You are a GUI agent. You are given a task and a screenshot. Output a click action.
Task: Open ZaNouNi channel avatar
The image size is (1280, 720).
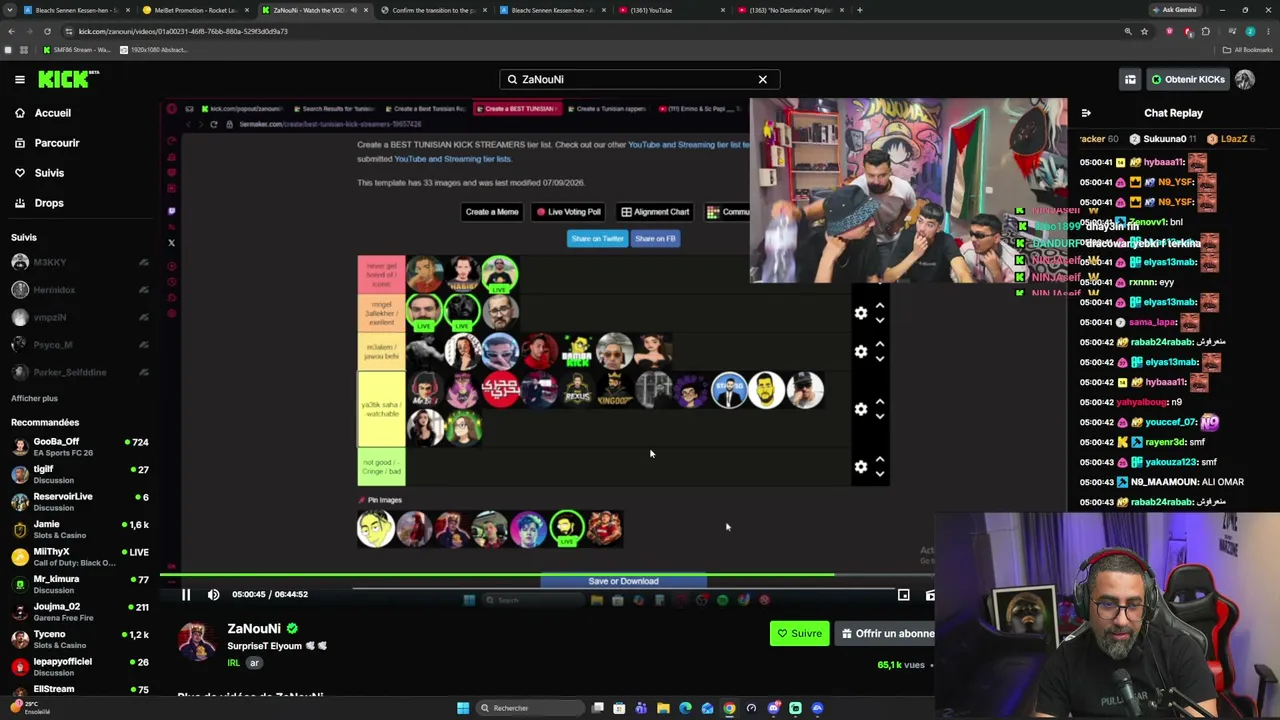[196, 641]
